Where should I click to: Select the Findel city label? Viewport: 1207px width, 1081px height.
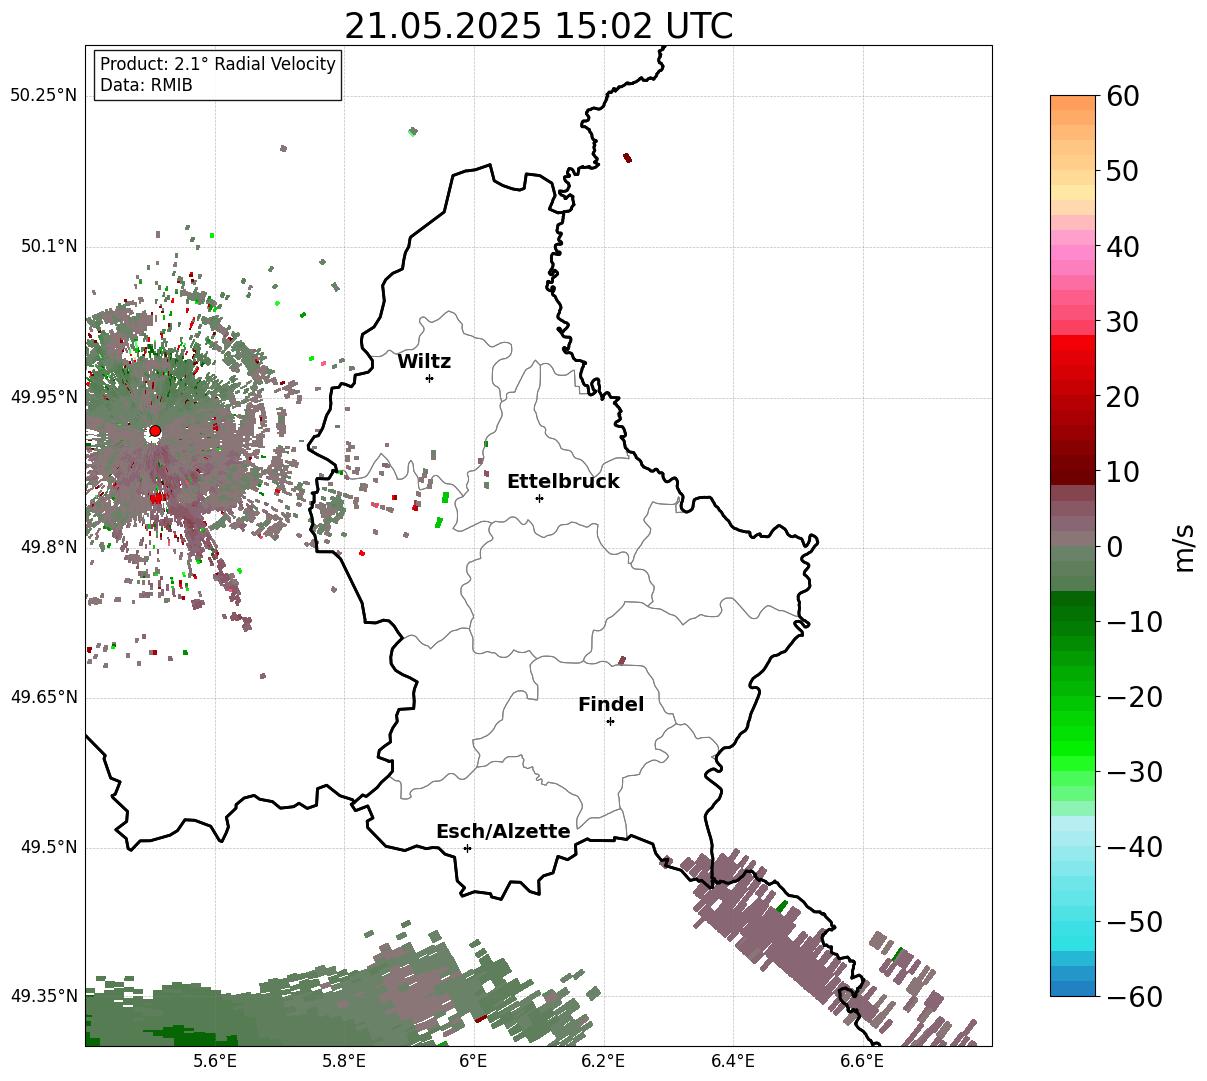click(611, 704)
